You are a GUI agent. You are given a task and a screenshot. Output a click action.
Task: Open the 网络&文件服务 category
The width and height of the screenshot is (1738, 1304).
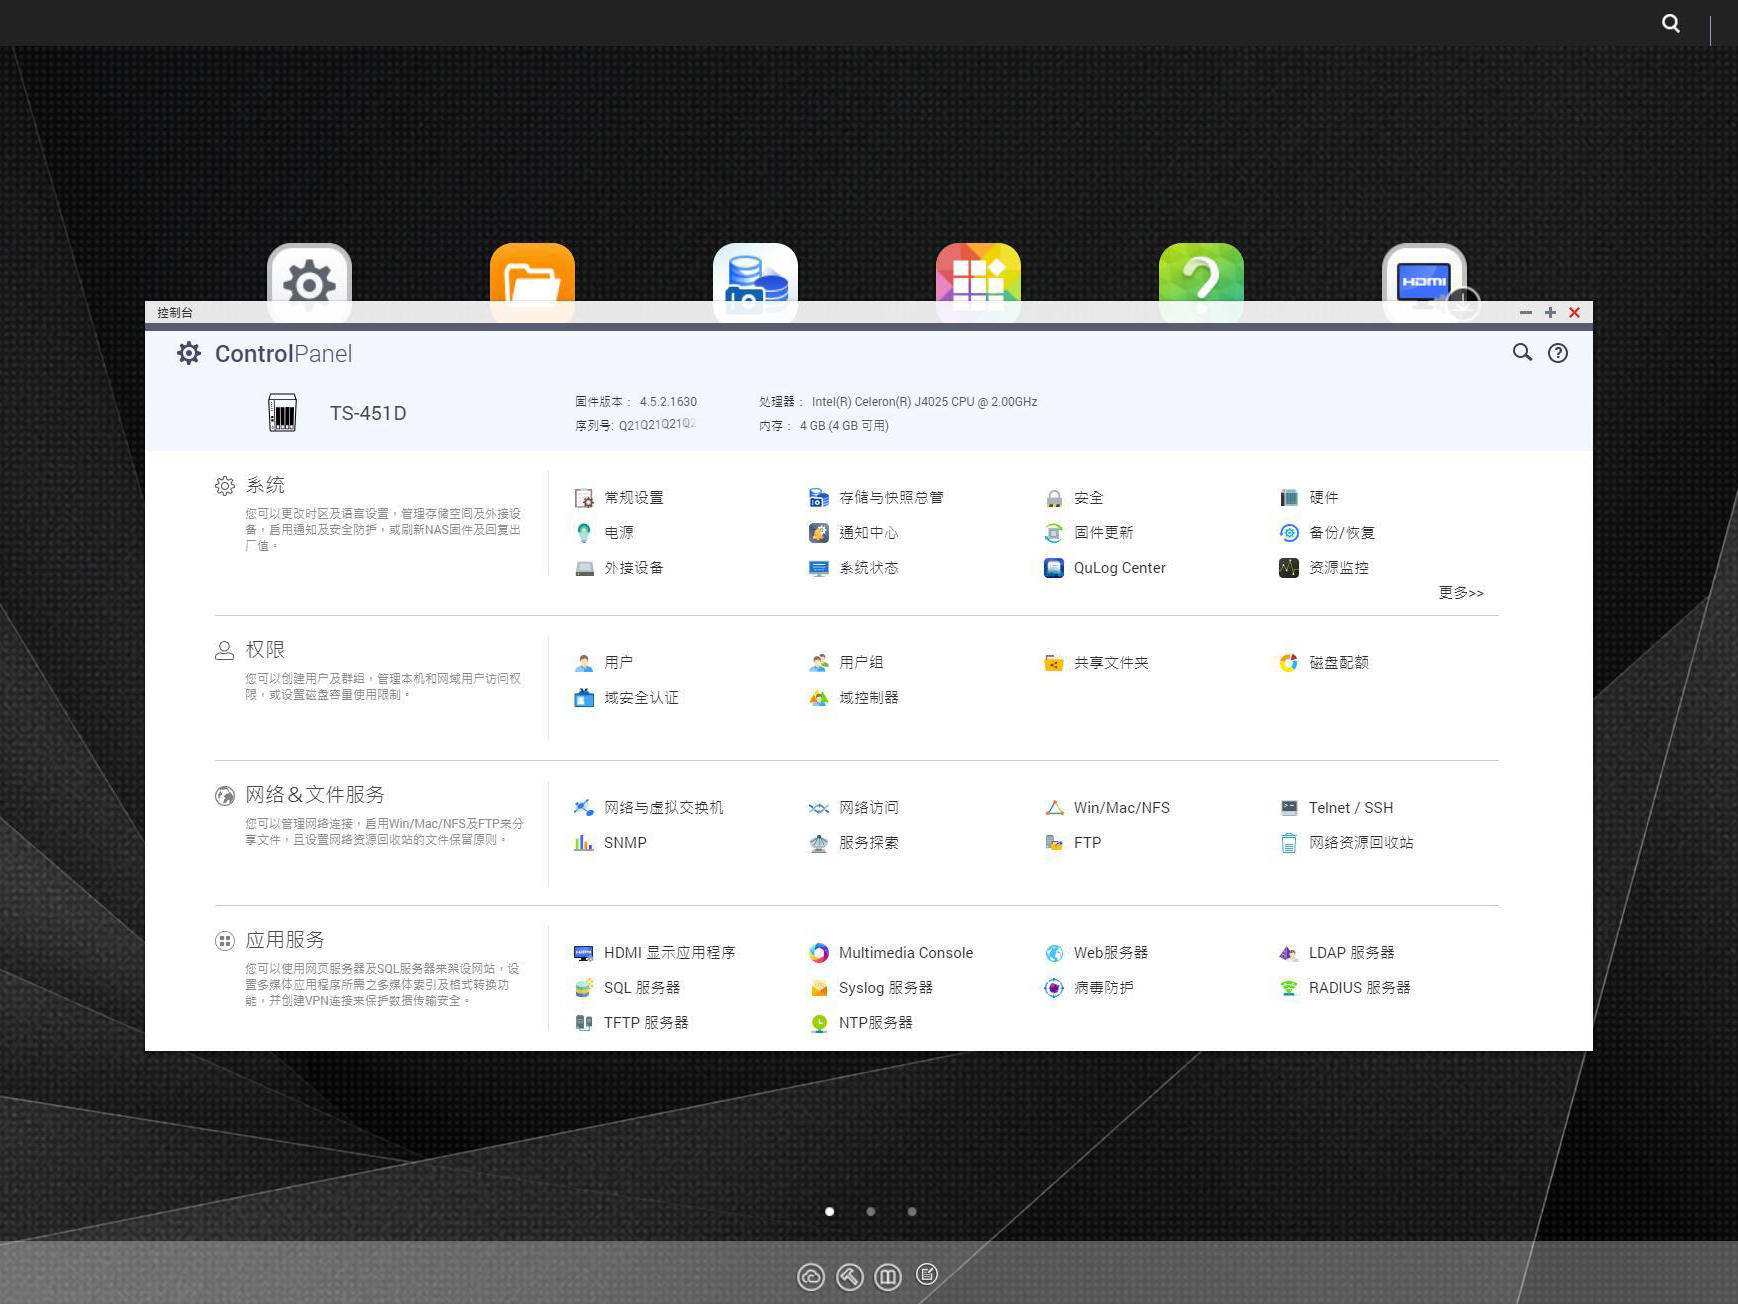[314, 794]
